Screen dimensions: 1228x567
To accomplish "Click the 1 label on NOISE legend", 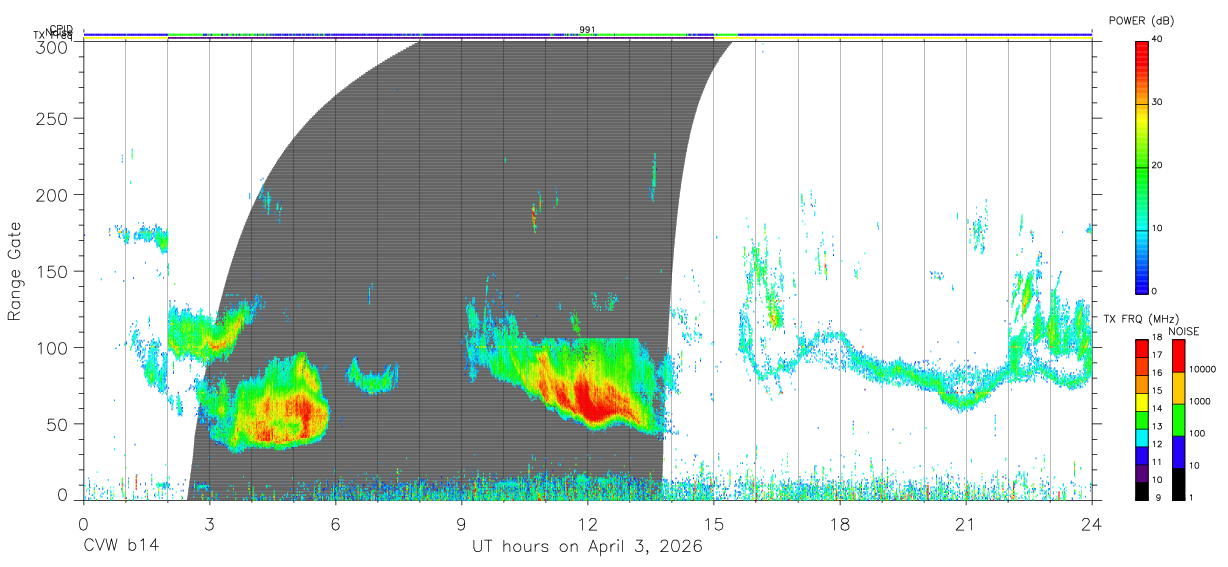I will 1191,497.
